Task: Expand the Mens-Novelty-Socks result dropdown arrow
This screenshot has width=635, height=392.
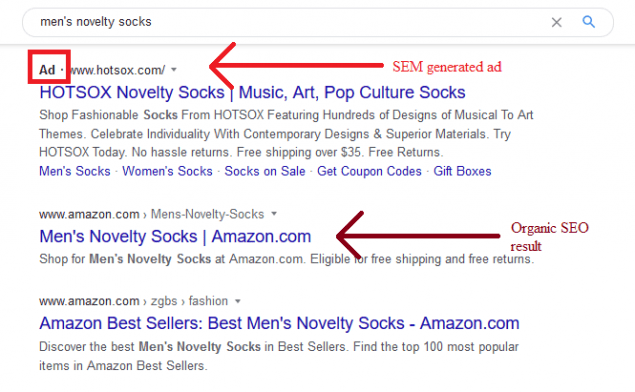Action: [x=274, y=213]
